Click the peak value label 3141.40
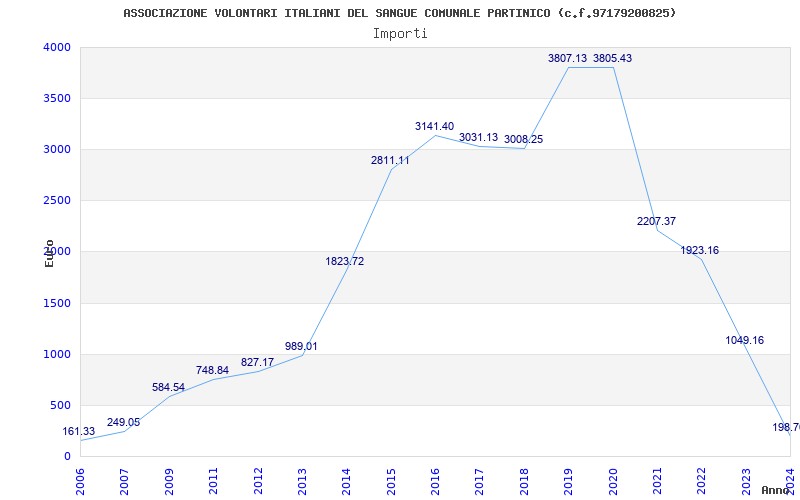Image resolution: width=800 pixels, height=500 pixels. click(434, 127)
